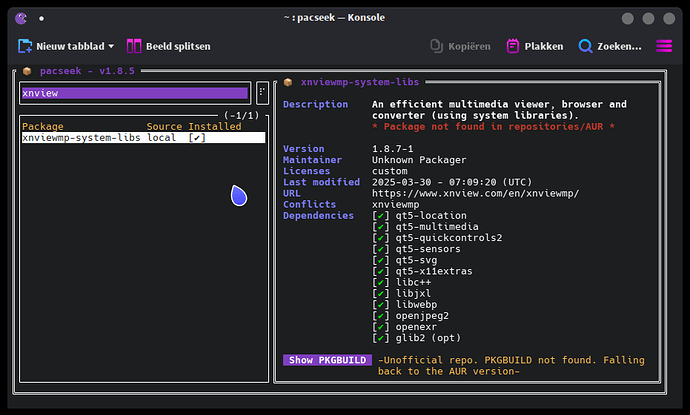Click the checkmark beside qt5-quickcontrols2
The image size is (690, 415).
(x=381, y=238)
